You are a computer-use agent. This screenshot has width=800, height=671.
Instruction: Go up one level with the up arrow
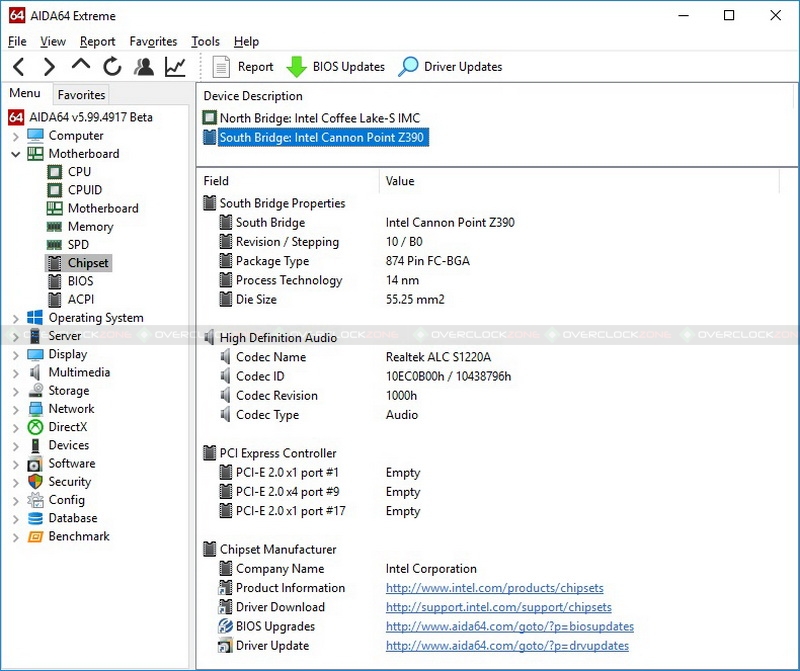[x=81, y=64]
